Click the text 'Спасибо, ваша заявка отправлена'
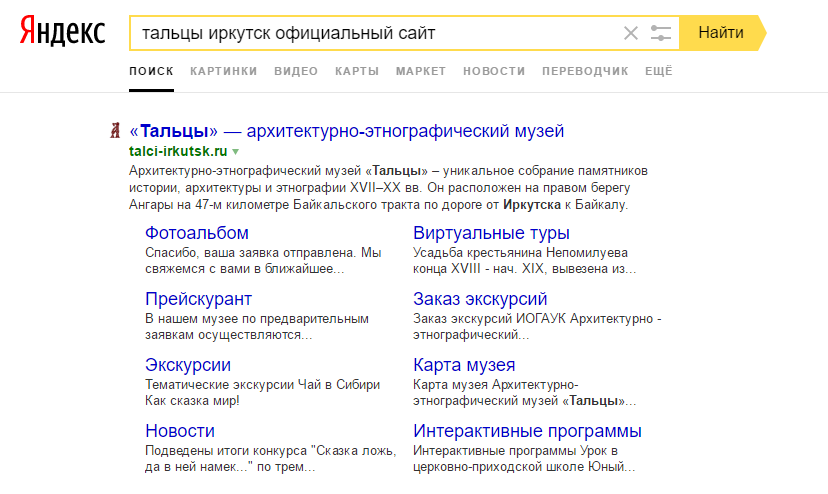This screenshot has width=828, height=494. [250, 253]
